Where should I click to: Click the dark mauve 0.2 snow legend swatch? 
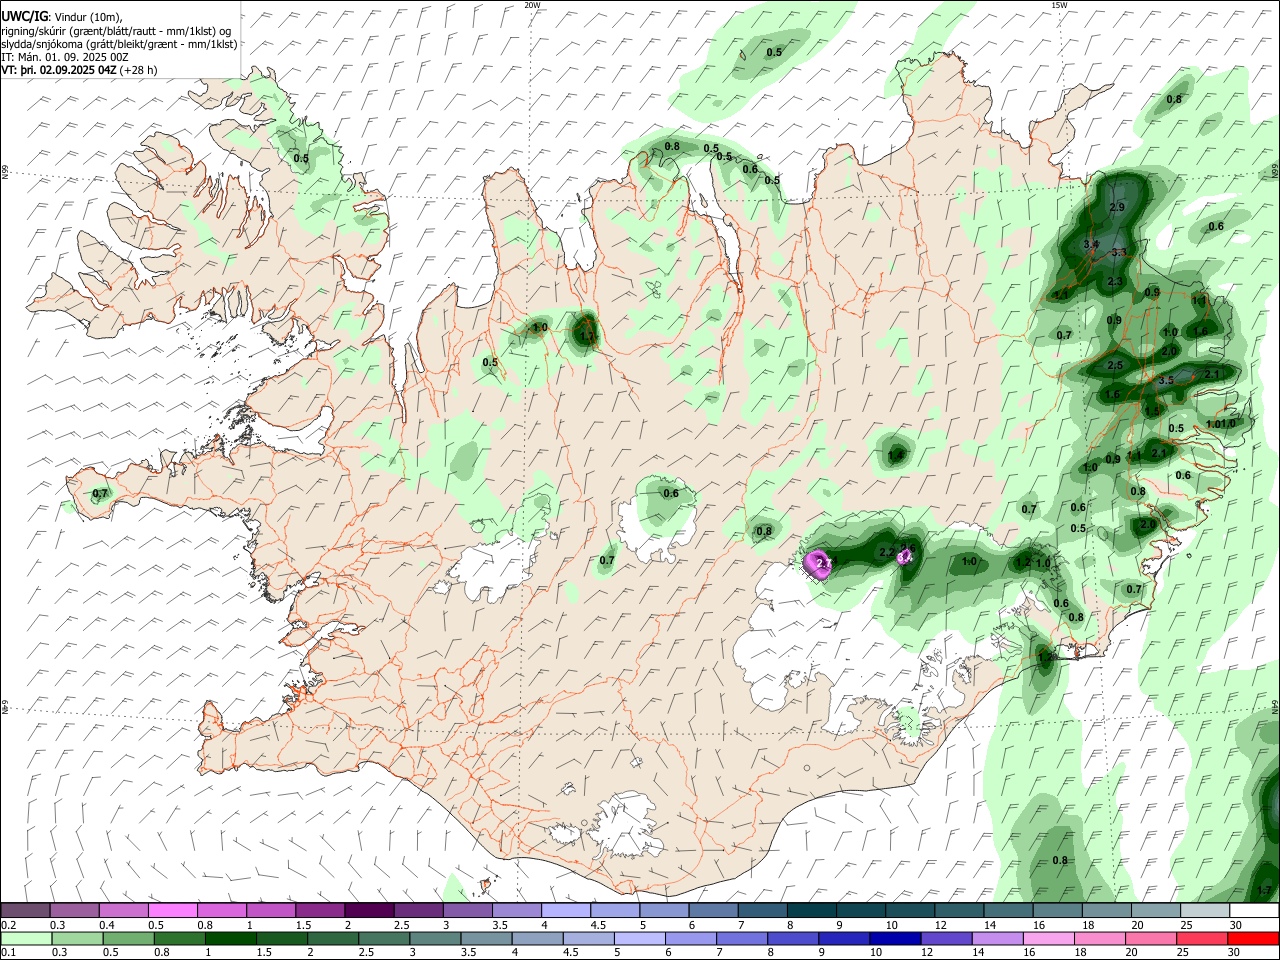coord(27,911)
